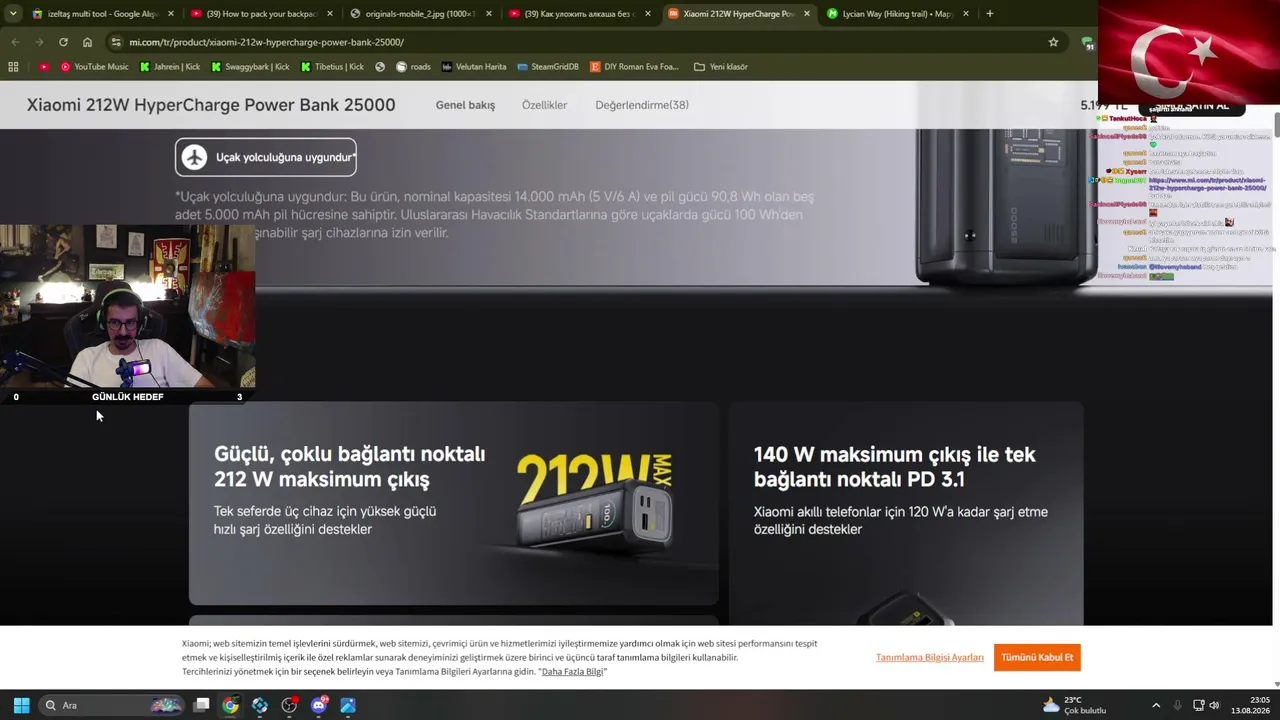Follow the Daha Fazla Bilgi link
1280x720 pixels.
[x=573, y=672]
